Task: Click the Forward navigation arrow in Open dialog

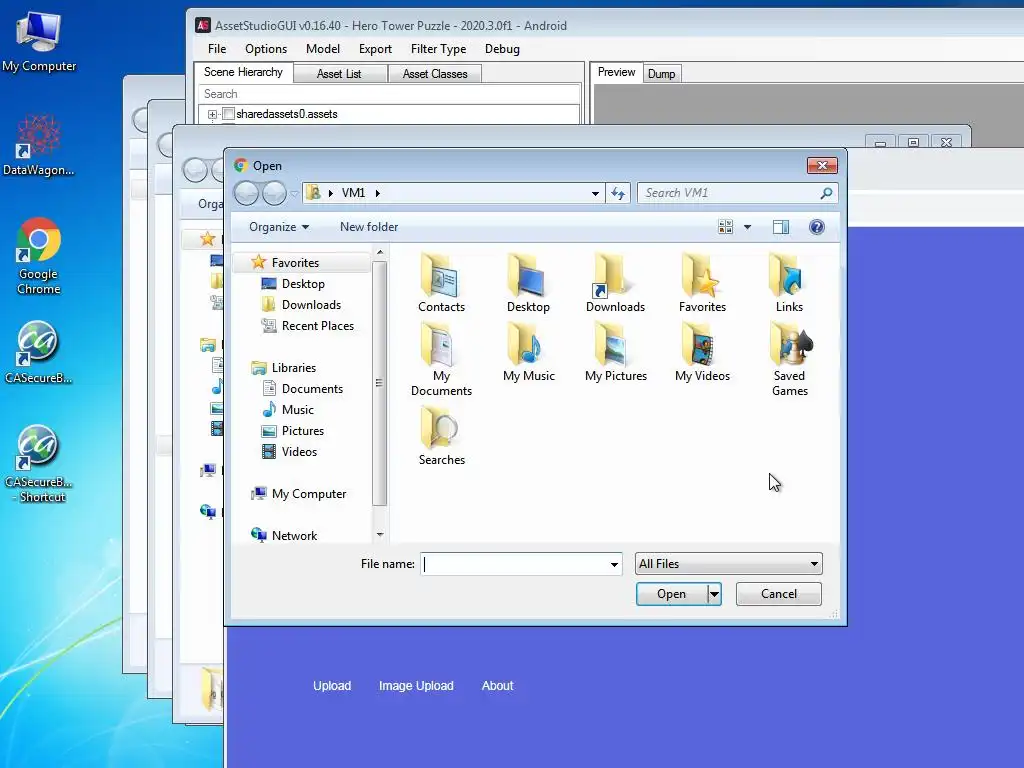Action: 274,193
